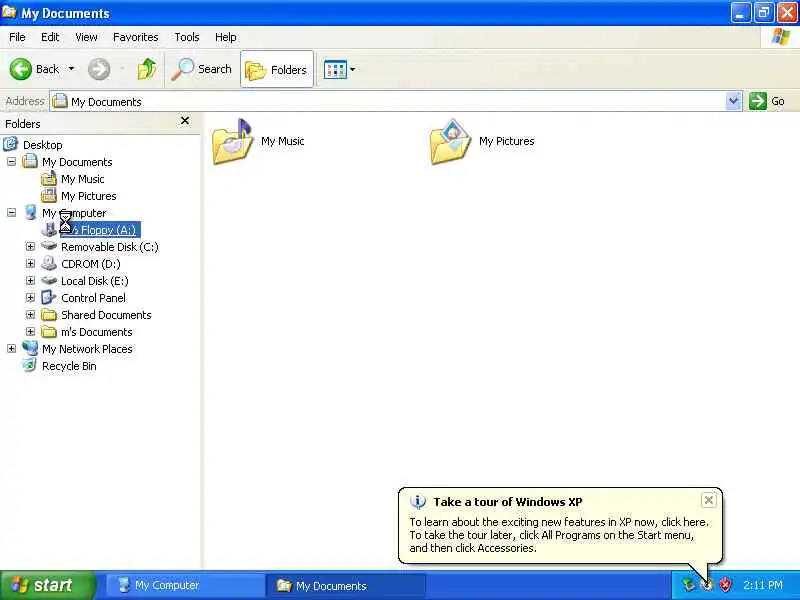The image size is (800, 600).
Task: Click the My Documents address bar icon
Action: click(x=60, y=101)
